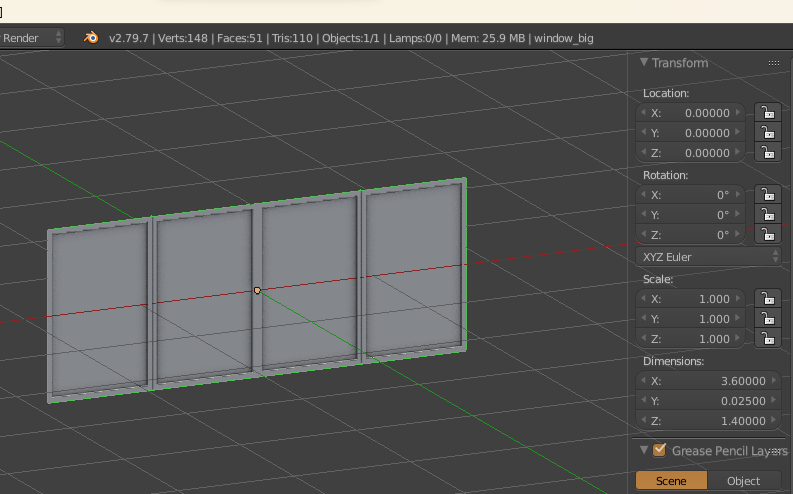Viewport: 793px width, 494px height.
Task: Open the Render engine dropdown
Action: (x=32, y=37)
